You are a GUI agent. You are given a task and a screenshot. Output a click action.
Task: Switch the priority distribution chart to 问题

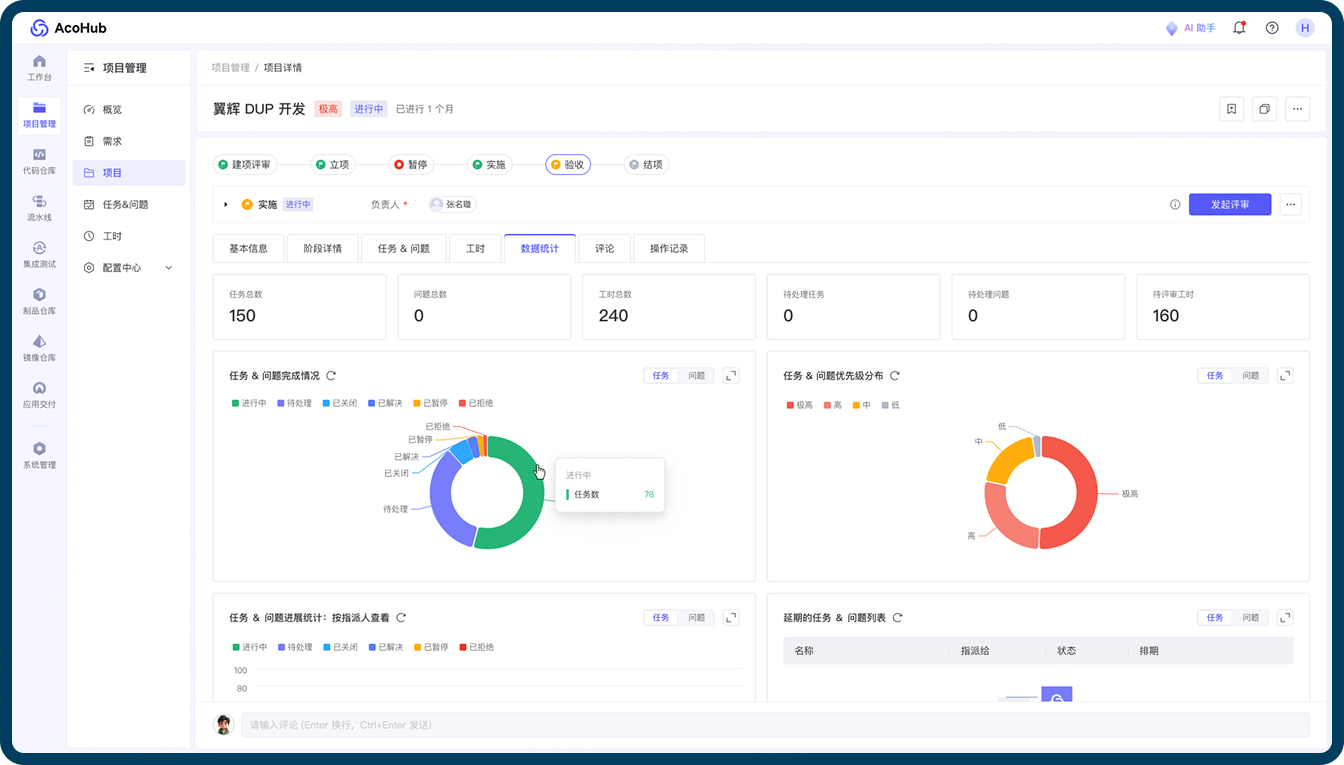point(1250,376)
